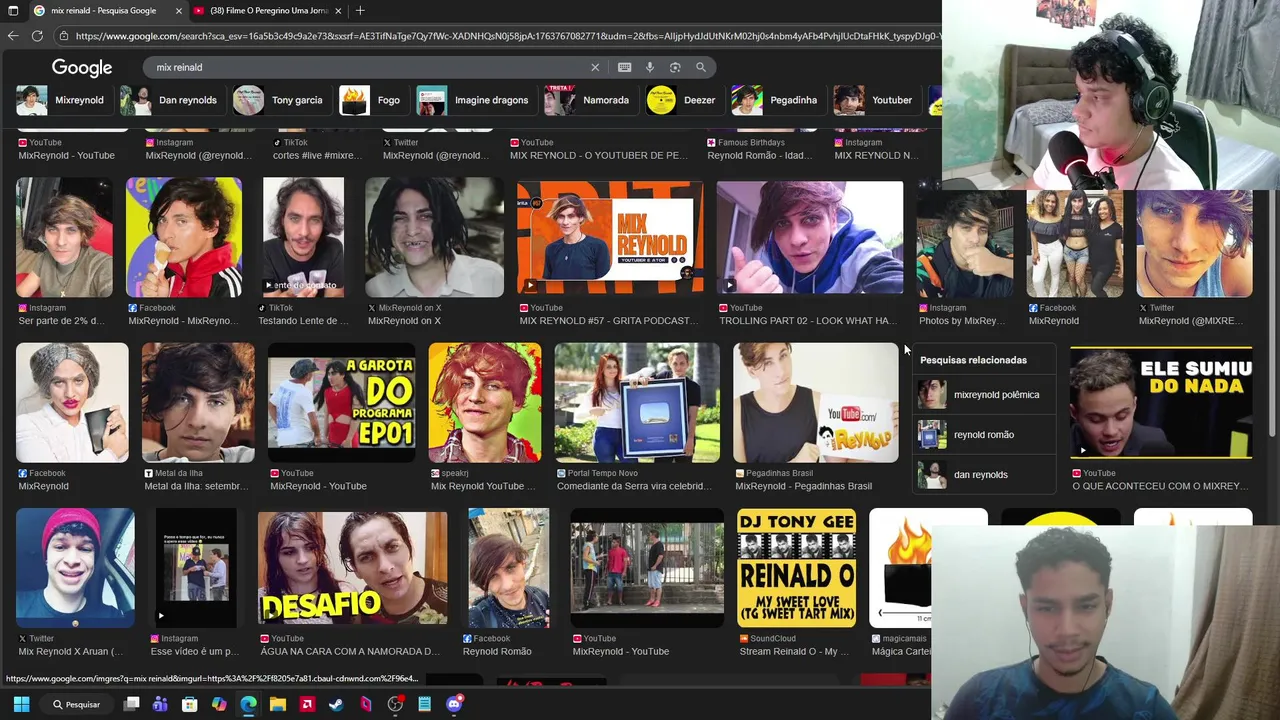Open Discord from the taskbar
This screenshot has height=720, width=1280.
point(454,704)
